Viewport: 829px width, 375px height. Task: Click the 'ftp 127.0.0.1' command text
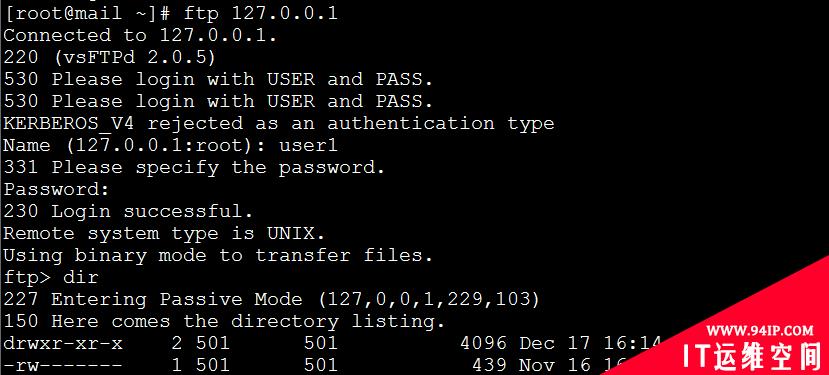coord(260,14)
